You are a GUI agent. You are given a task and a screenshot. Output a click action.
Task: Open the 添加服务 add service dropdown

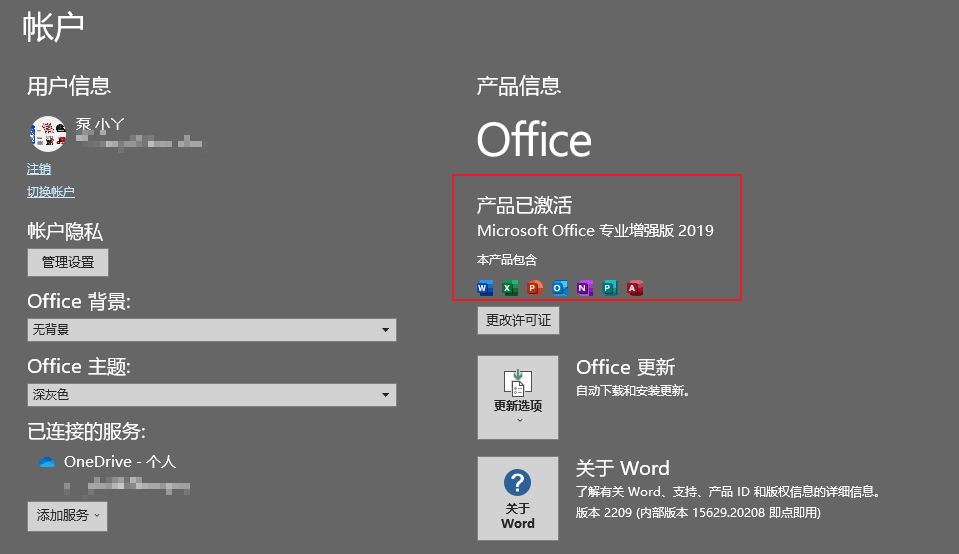pos(67,516)
